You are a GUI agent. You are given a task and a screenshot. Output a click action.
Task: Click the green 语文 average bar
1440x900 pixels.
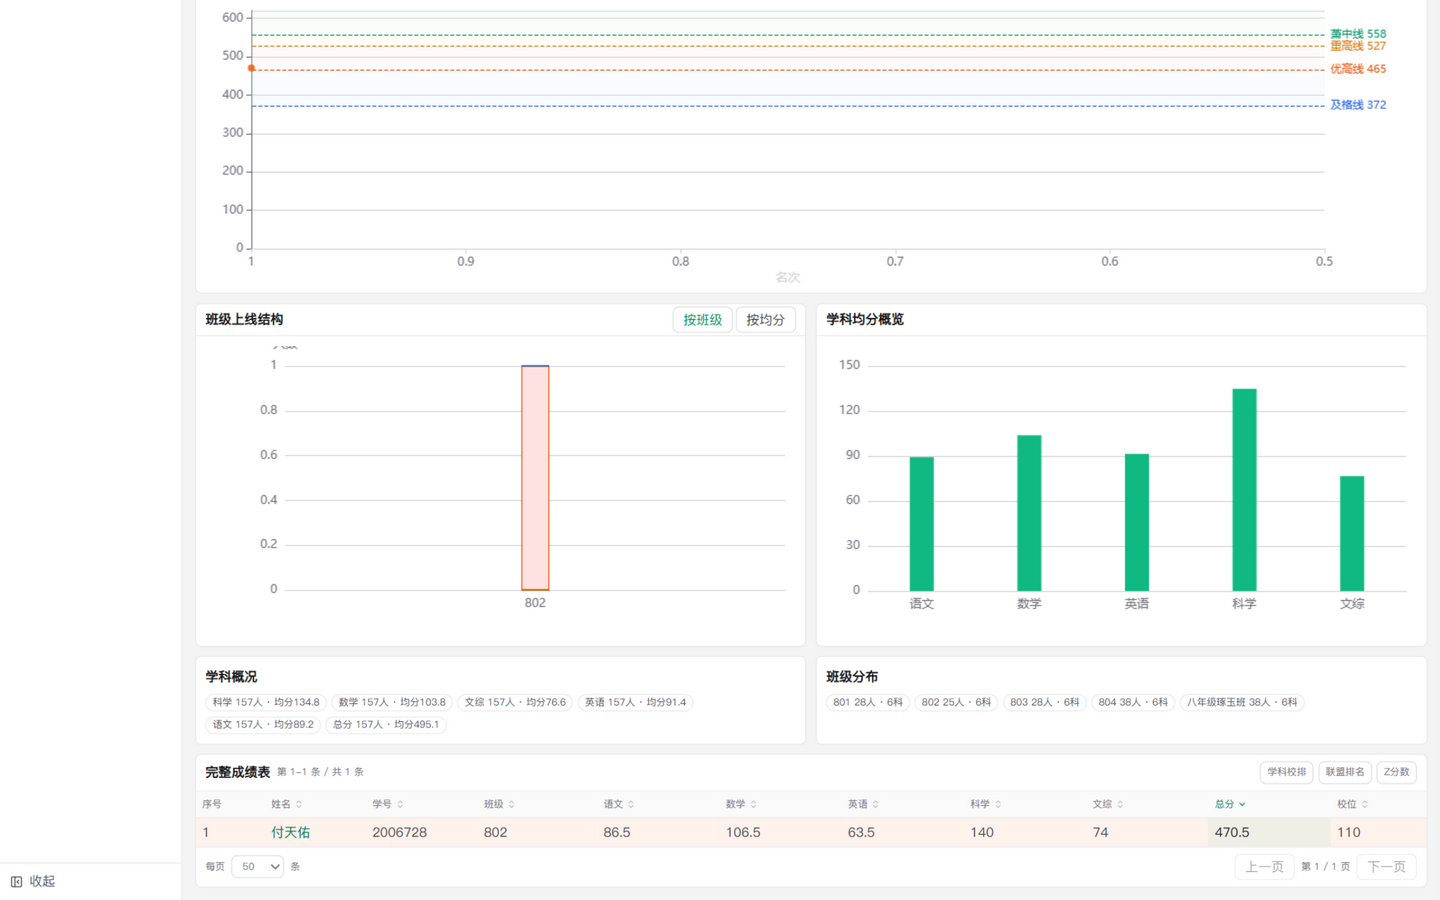click(x=921, y=524)
